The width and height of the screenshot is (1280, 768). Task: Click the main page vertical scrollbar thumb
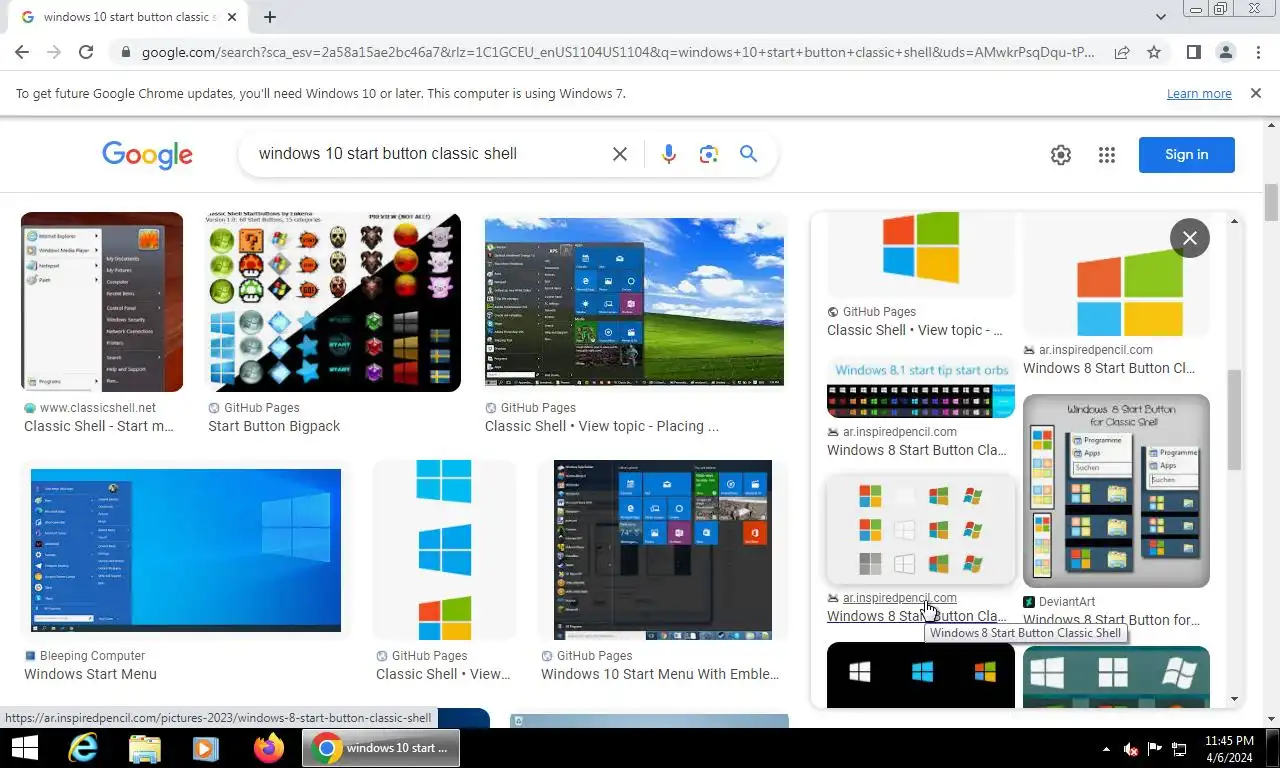1271,203
